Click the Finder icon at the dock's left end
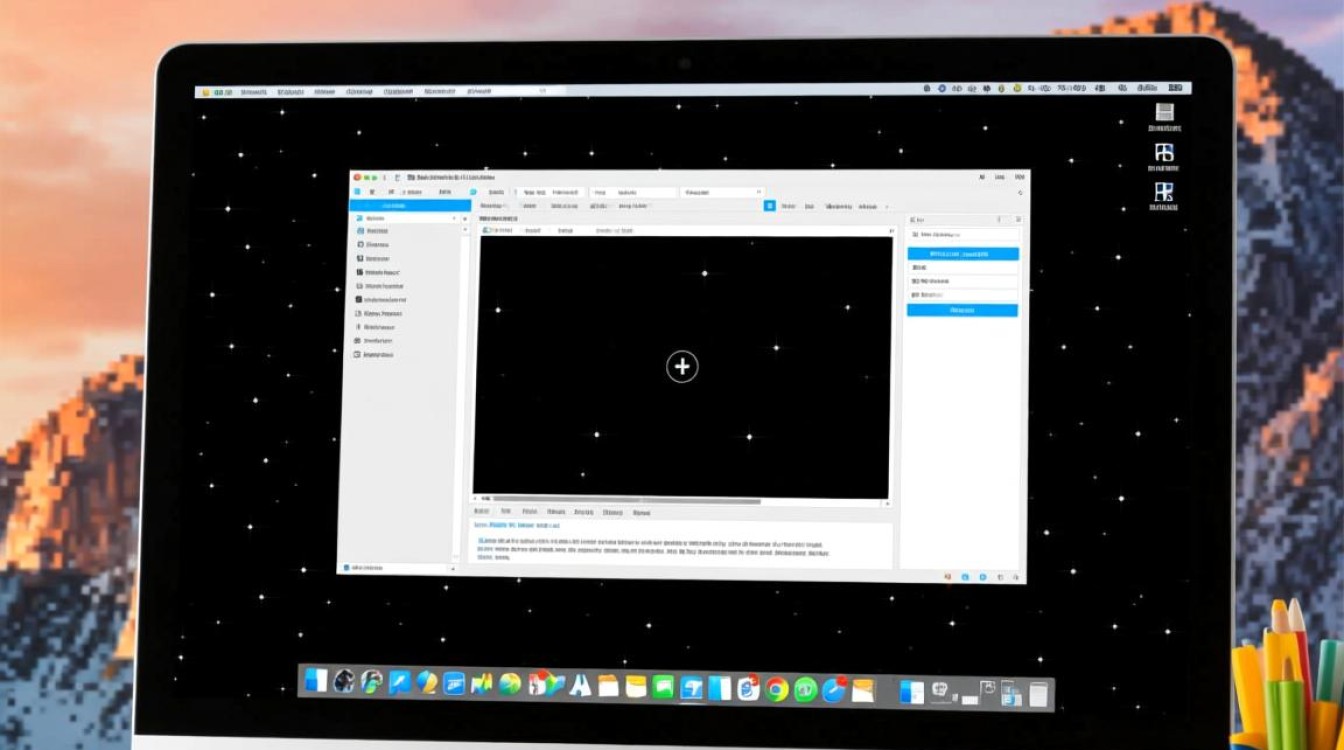This screenshot has height=750, width=1344. (316, 682)
